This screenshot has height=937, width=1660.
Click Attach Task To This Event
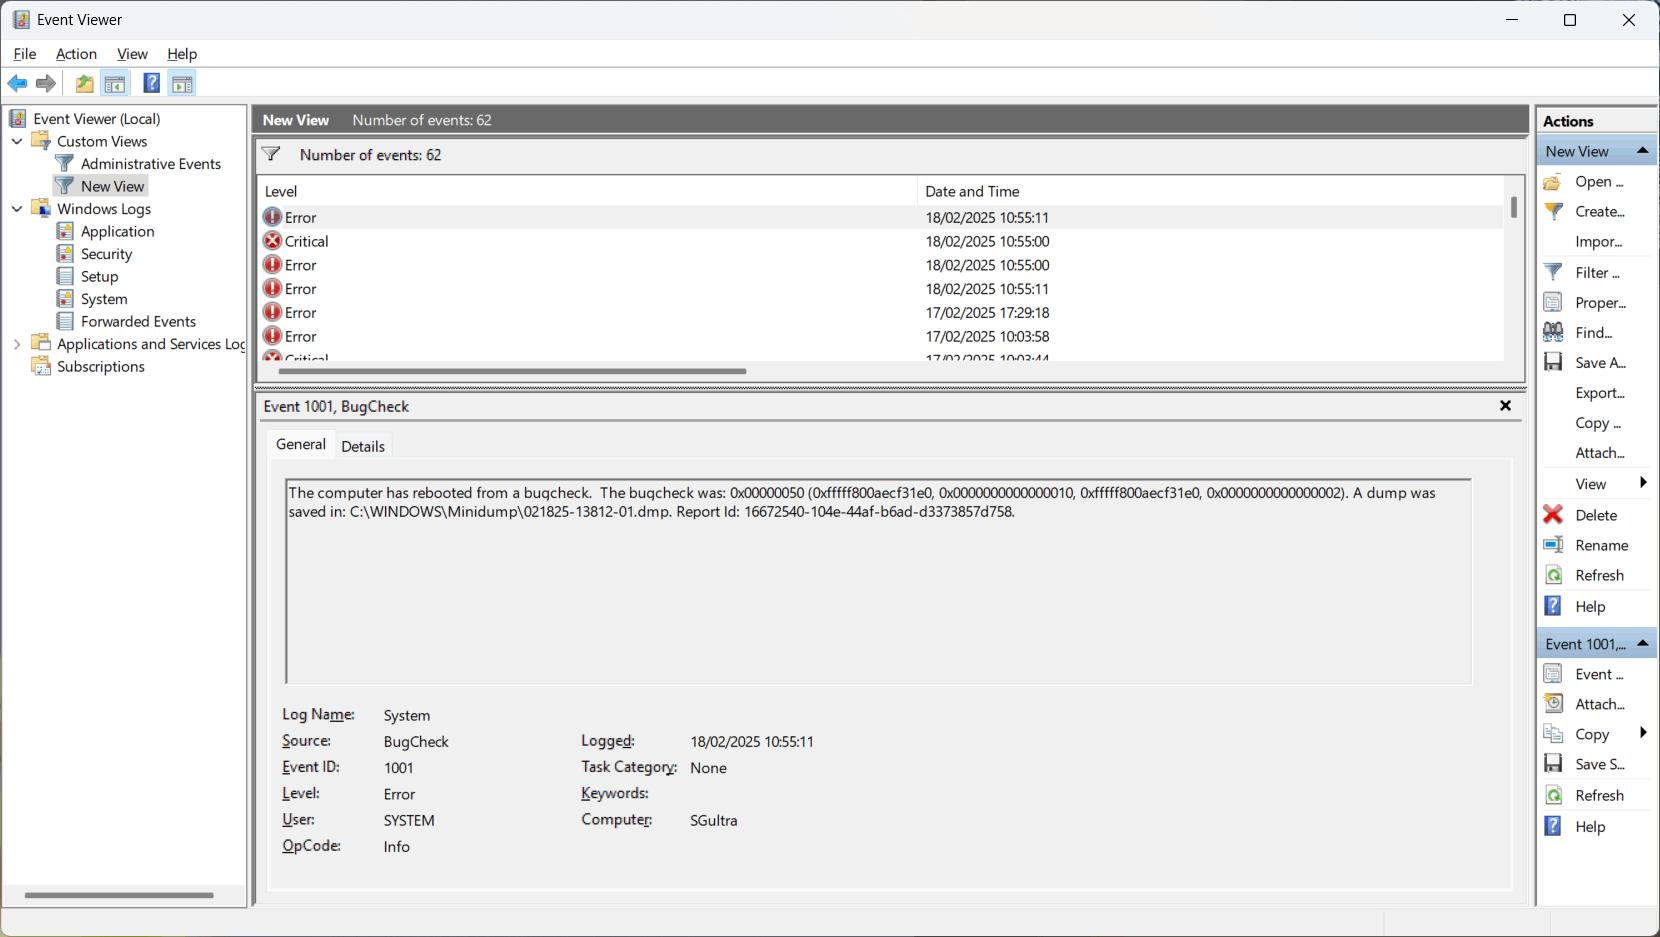pos(1598,704)
